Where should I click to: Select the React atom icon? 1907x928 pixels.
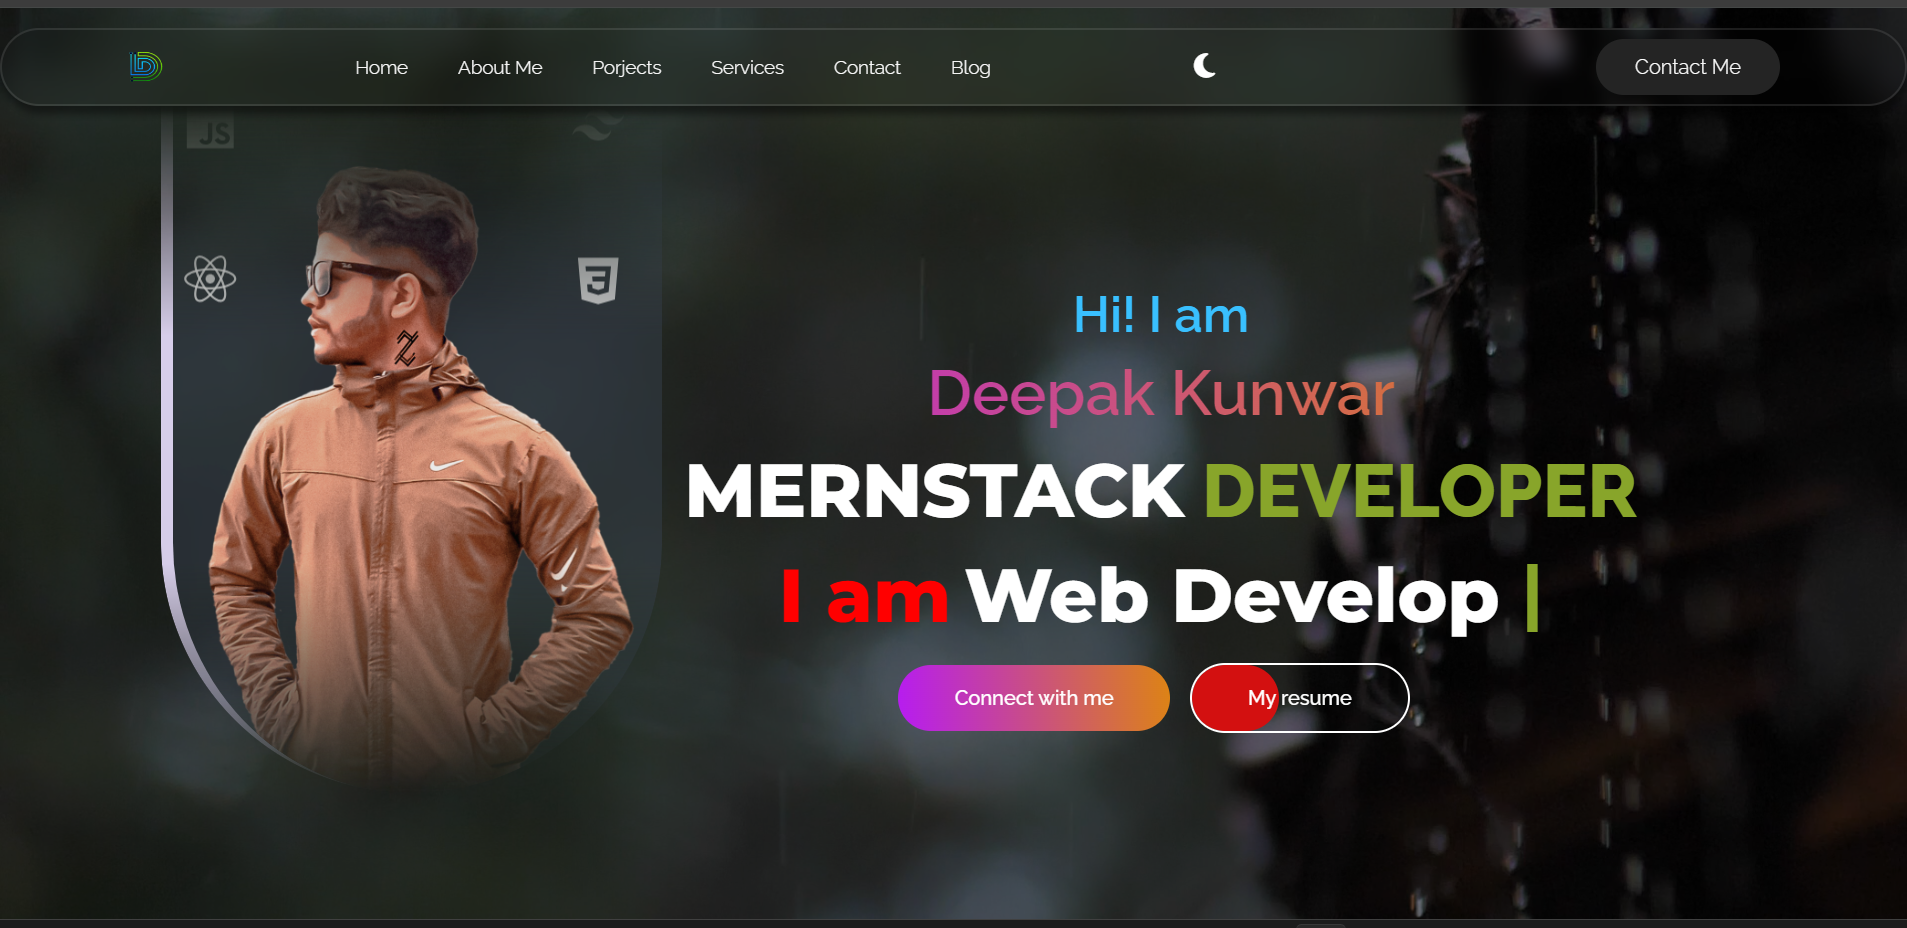point(210,279)
